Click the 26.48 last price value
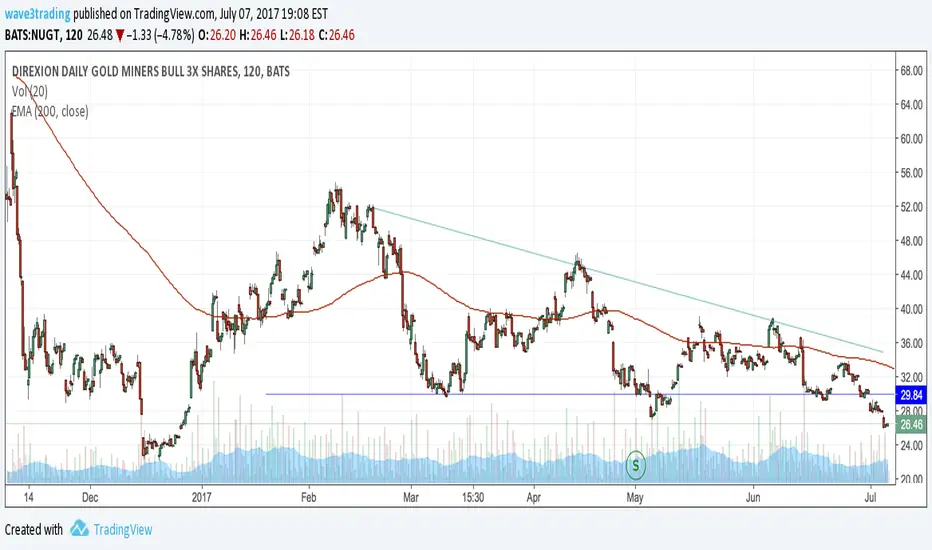 [99, 35]
